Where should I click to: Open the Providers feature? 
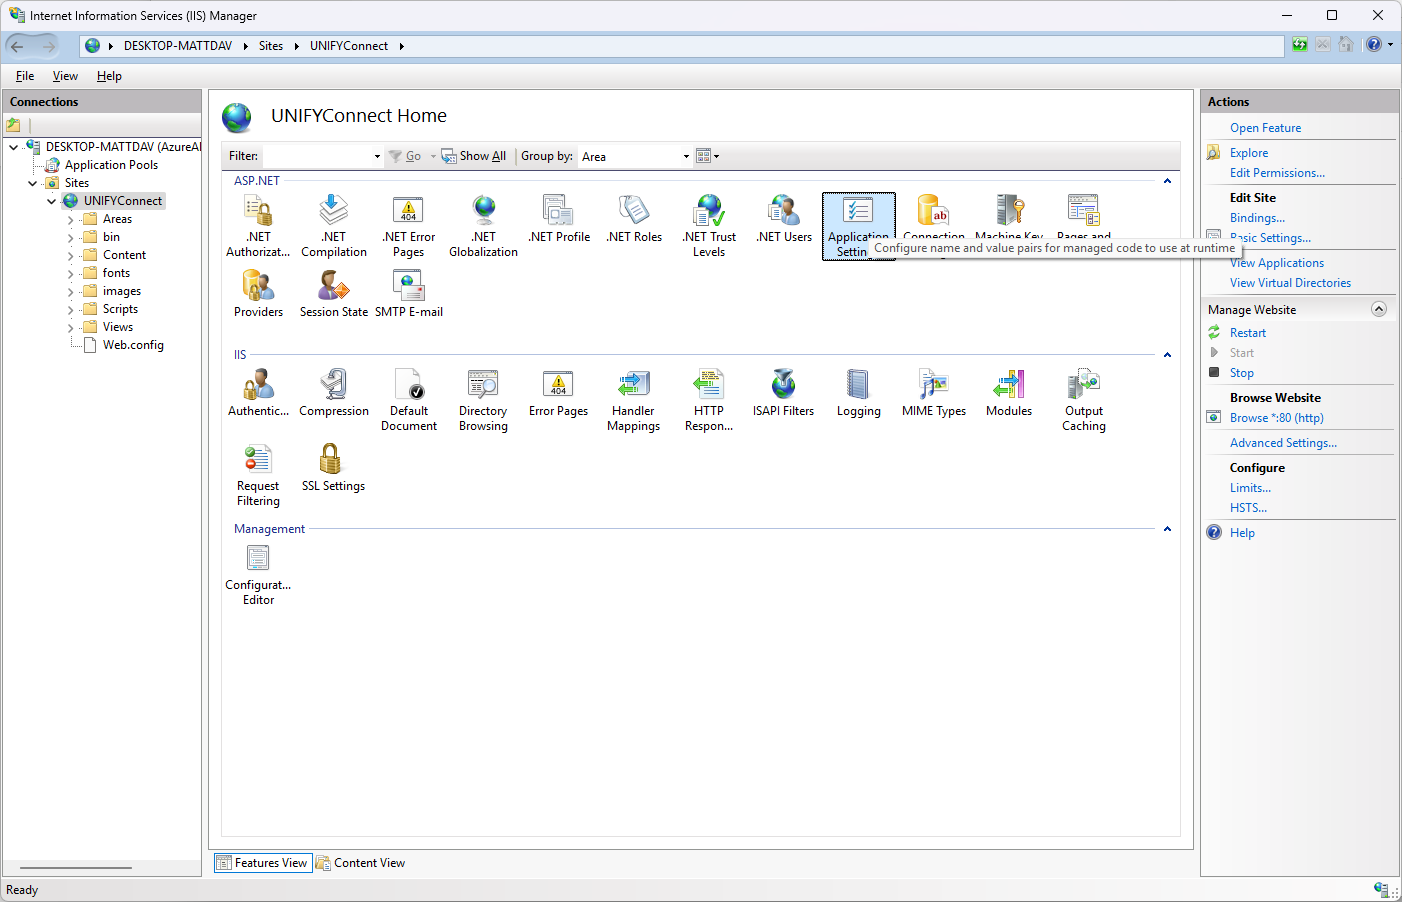pyautogui.click(x=258, y=294)
